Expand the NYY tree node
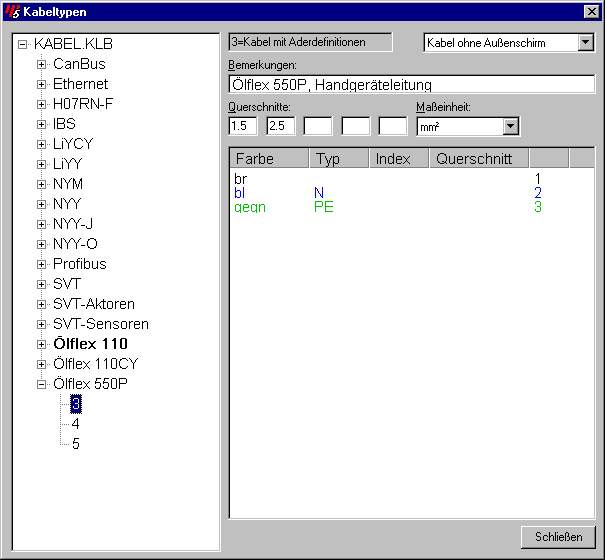 (x=41, y=204)
